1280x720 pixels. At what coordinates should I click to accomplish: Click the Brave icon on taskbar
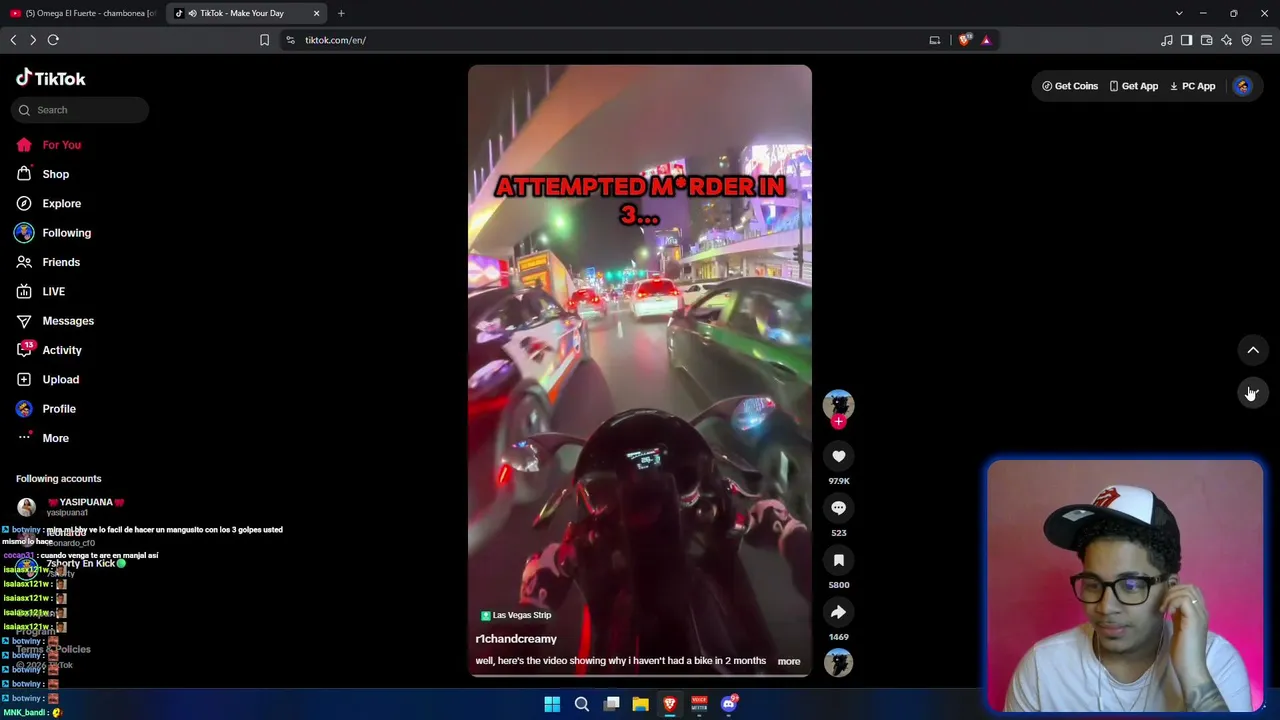point(670,704)
